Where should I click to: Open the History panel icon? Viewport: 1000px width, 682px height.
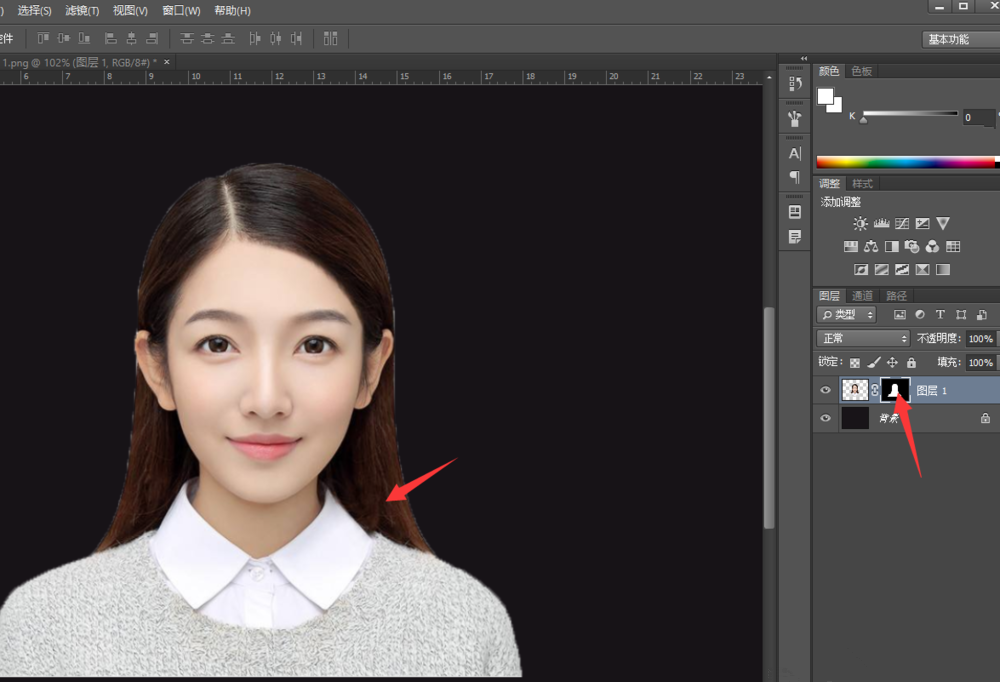(795, 84)
